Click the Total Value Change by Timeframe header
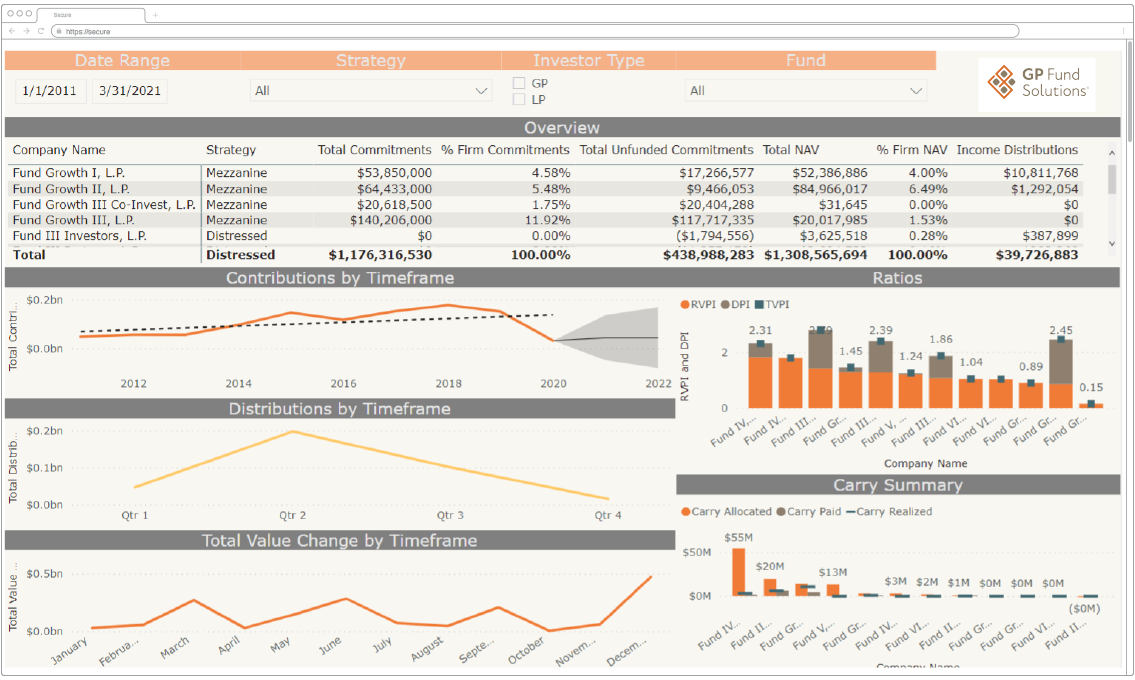 [340, 541]
